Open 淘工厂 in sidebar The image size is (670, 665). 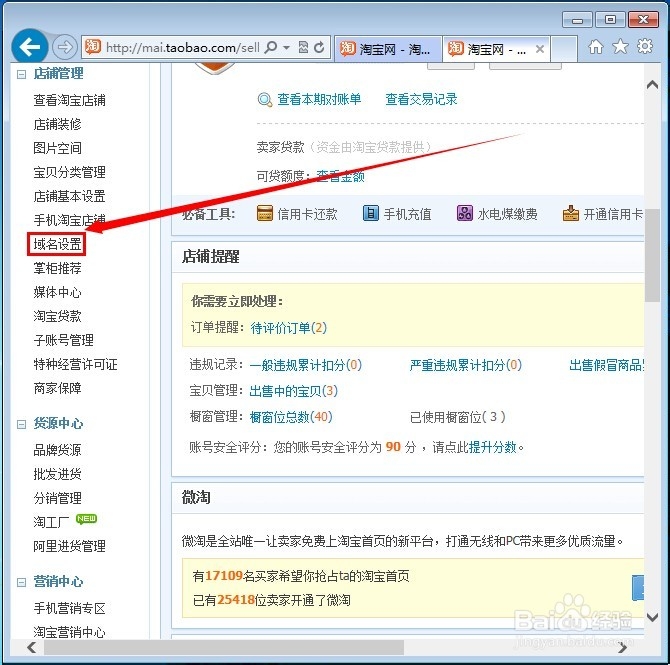(51, 522)
